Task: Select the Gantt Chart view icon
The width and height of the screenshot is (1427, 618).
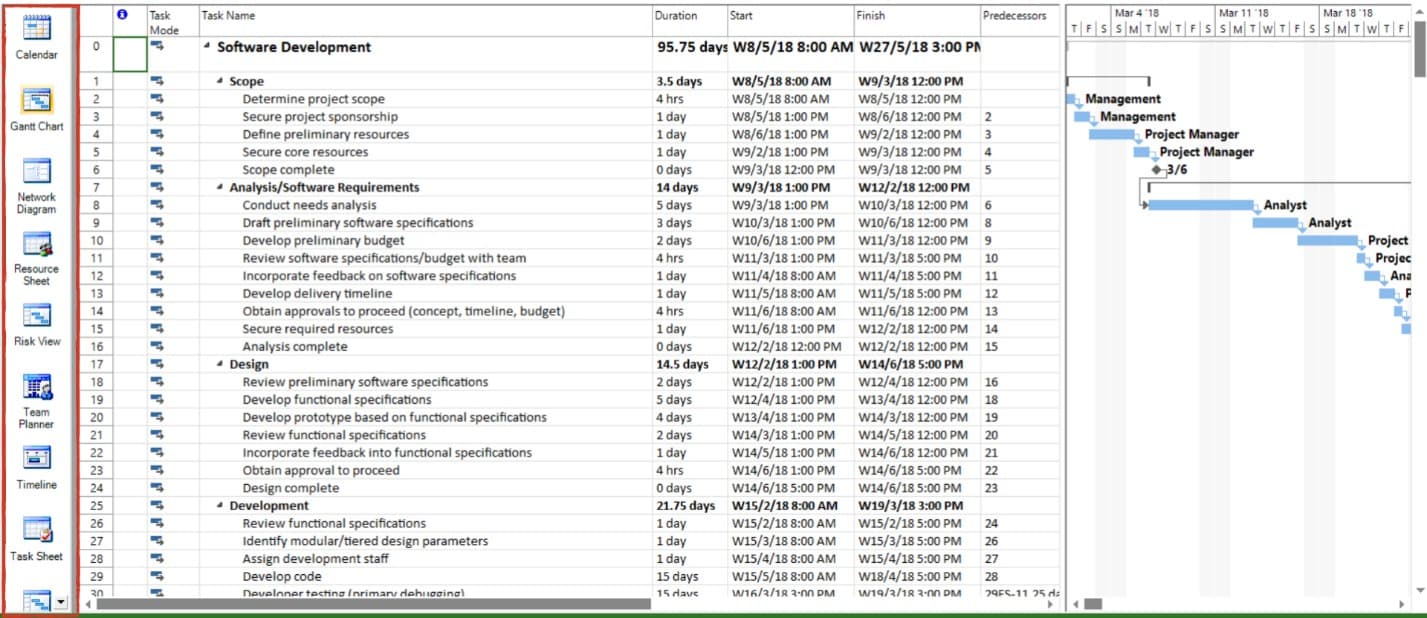Action: tap(37, 100)
